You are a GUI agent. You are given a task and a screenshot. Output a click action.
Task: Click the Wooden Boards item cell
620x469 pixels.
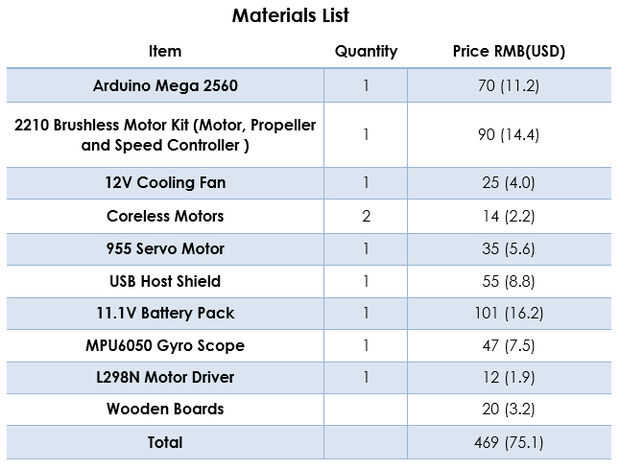[165, 409]
